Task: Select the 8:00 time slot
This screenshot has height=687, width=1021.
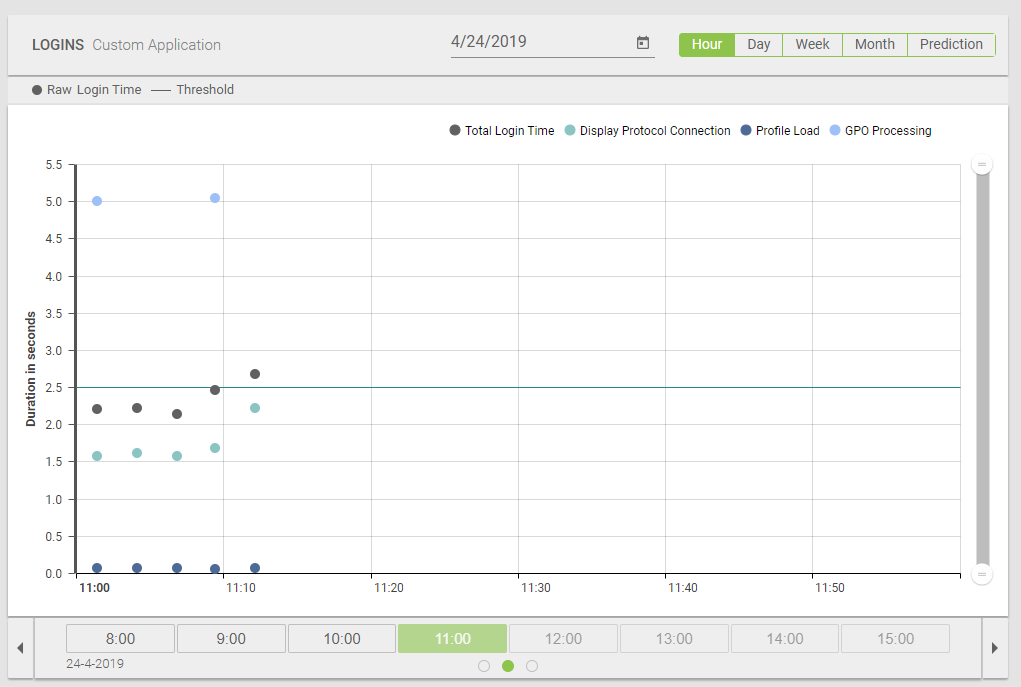Action: pyautogui.click(x=120, y=638)
